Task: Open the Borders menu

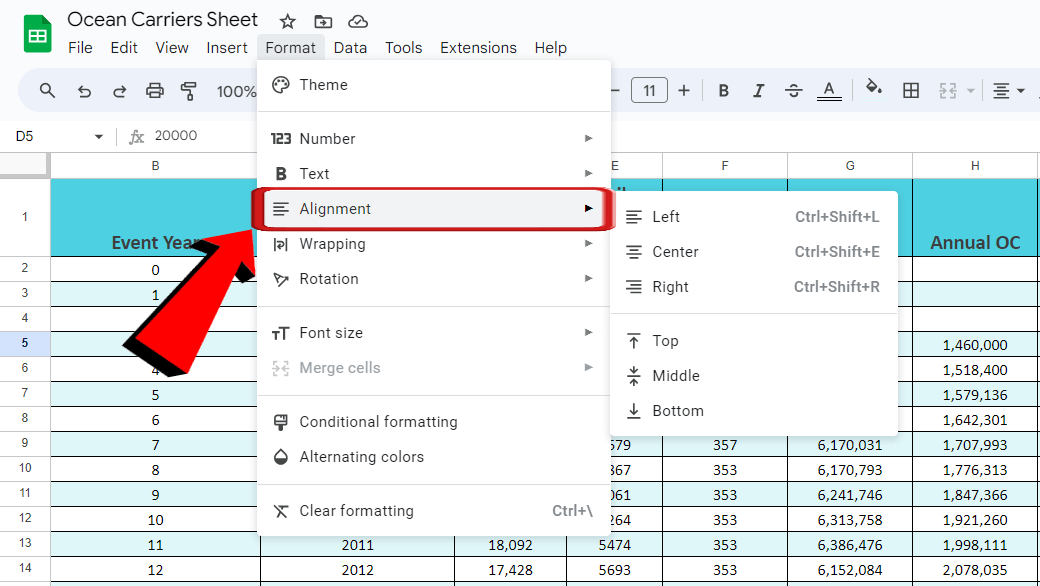Action: coord(911,90)
